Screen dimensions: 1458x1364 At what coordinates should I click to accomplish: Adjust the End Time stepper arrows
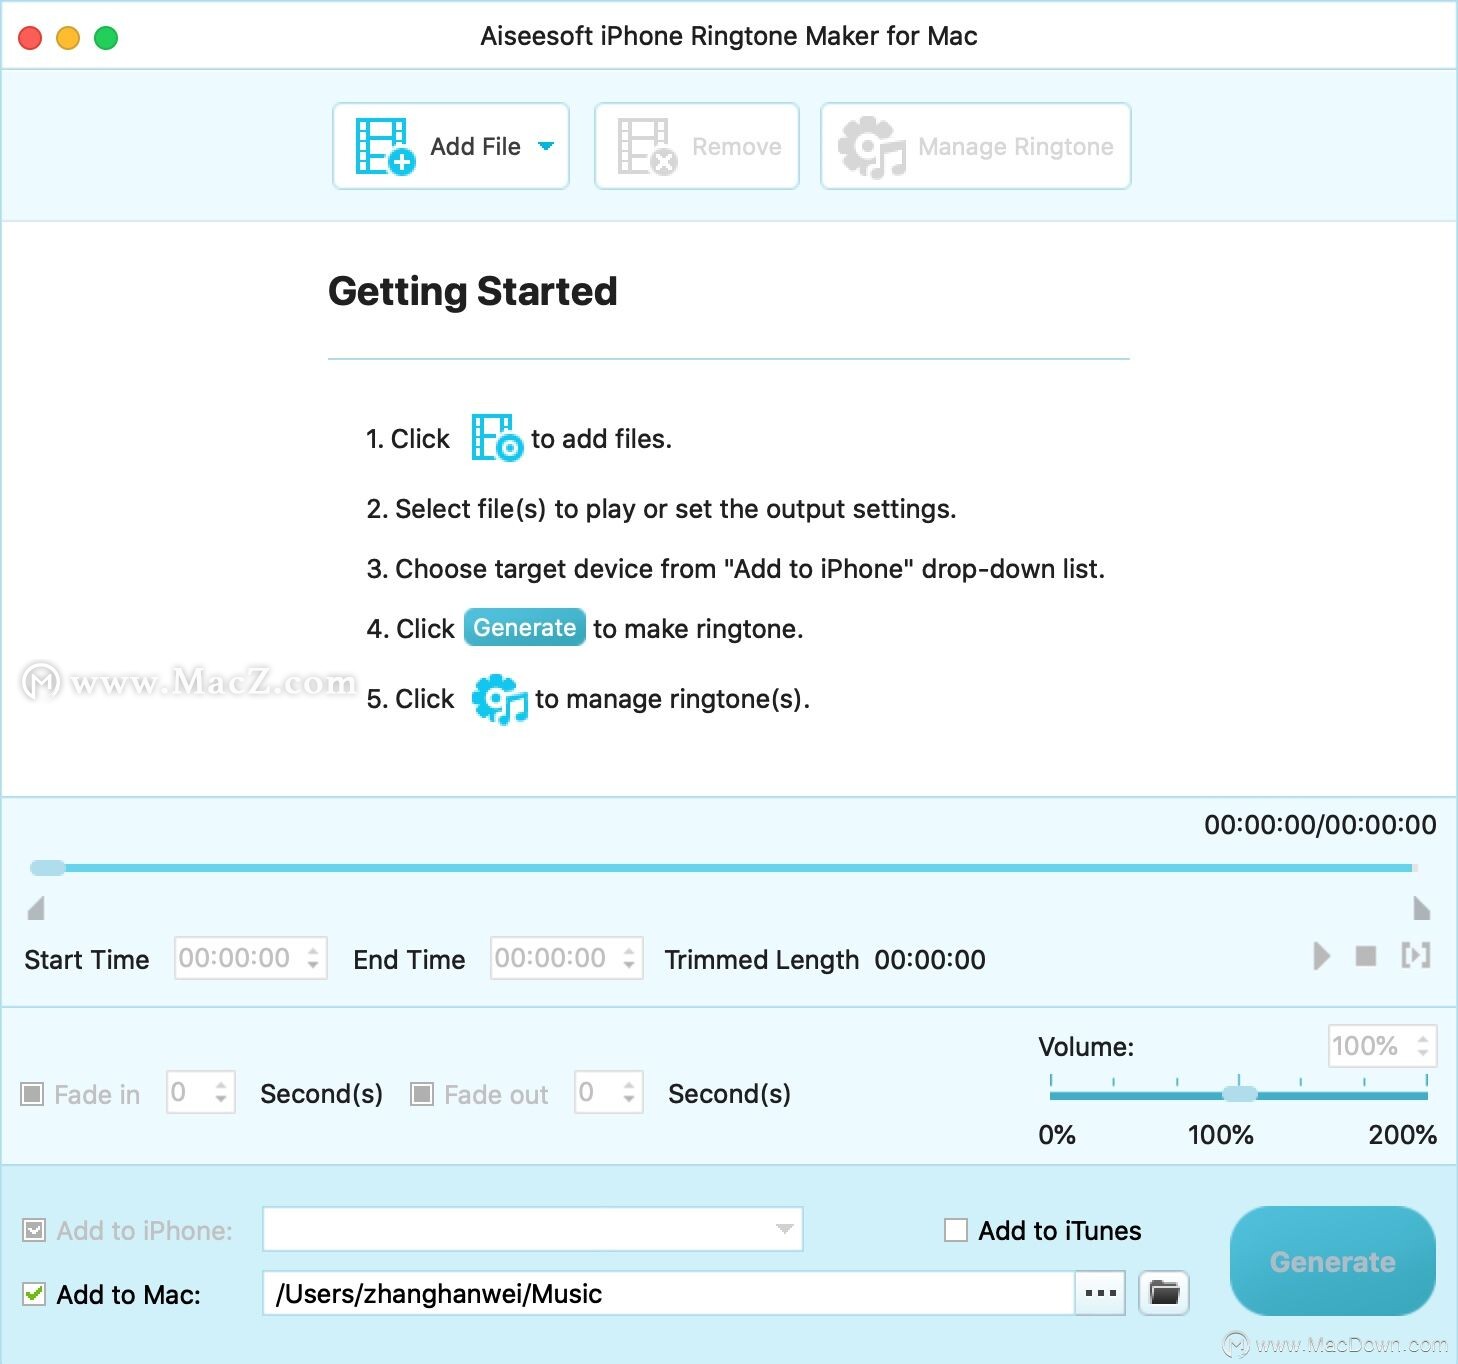630,958
